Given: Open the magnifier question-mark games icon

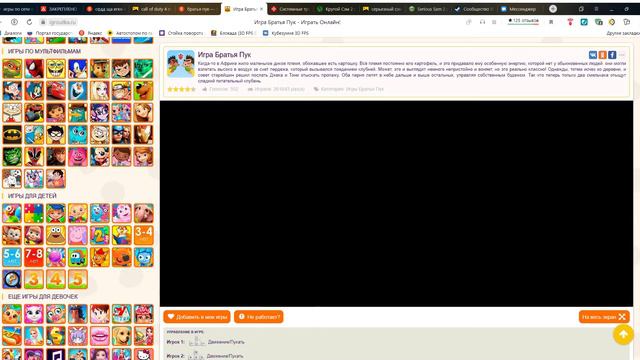Looking at the screenshot, I should click(x=12, y=279).
